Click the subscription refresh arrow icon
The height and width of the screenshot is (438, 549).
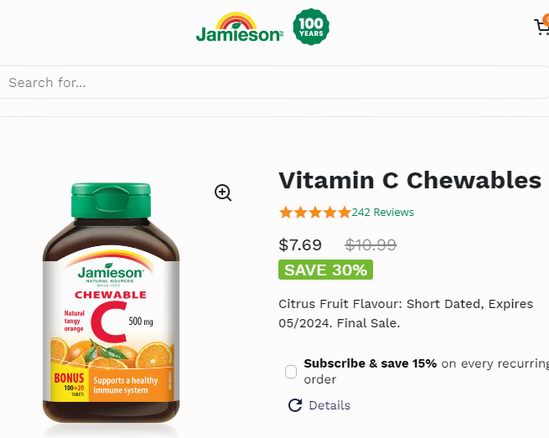pos(295,405)
